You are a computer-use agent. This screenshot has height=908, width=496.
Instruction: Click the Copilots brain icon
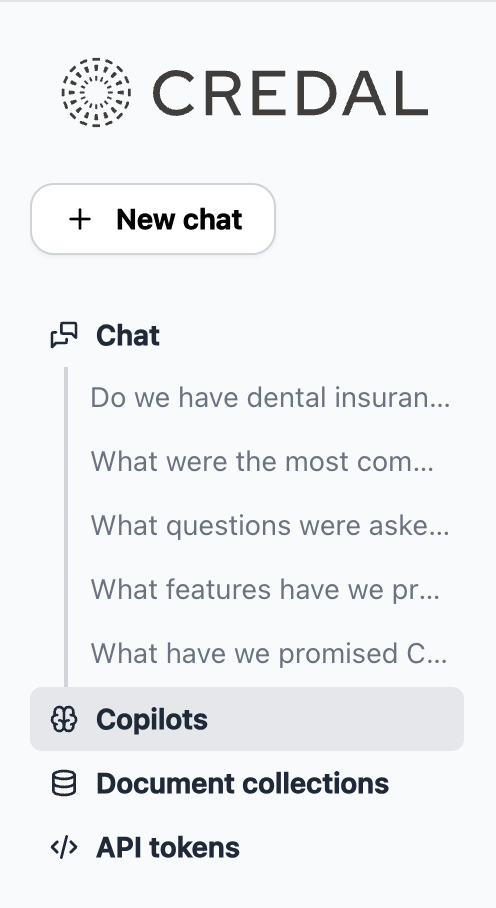pyautogui.click(x=64, y=719)
